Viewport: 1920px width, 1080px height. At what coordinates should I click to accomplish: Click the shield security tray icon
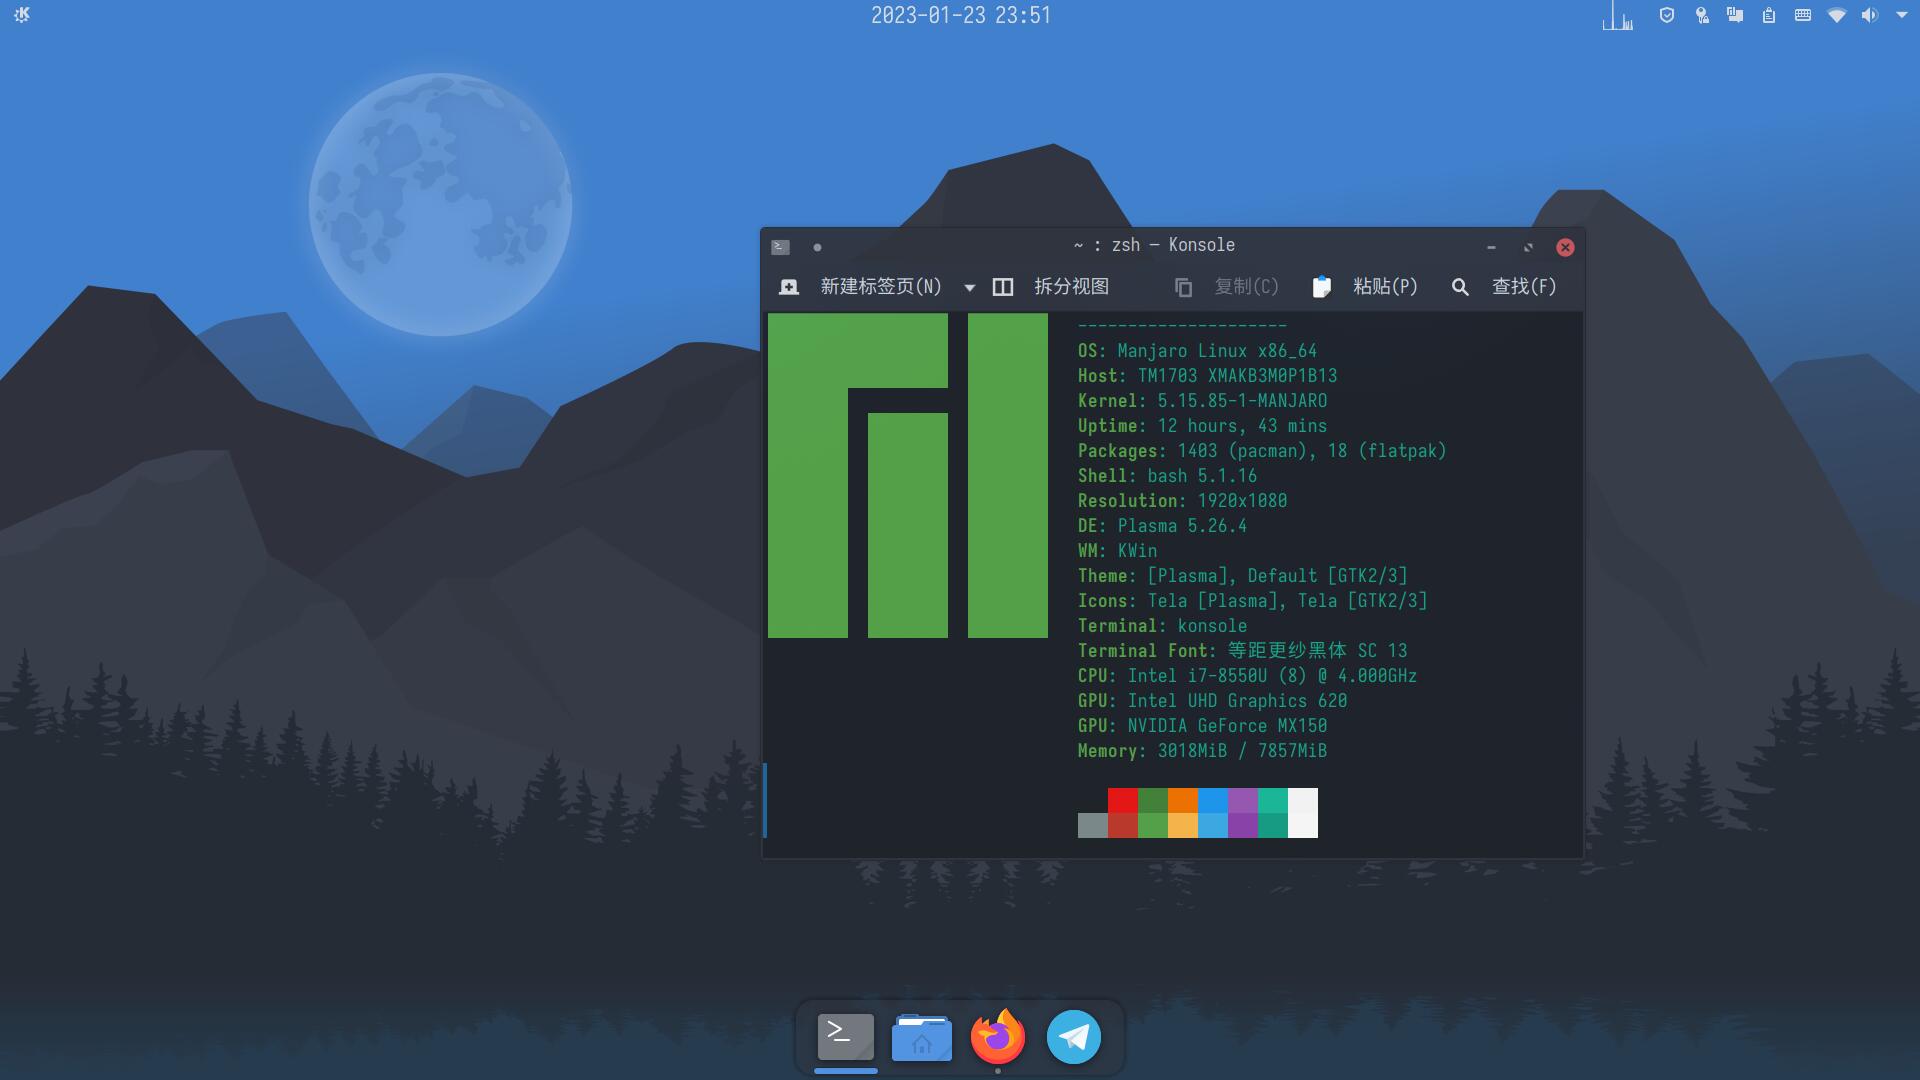1666,15
